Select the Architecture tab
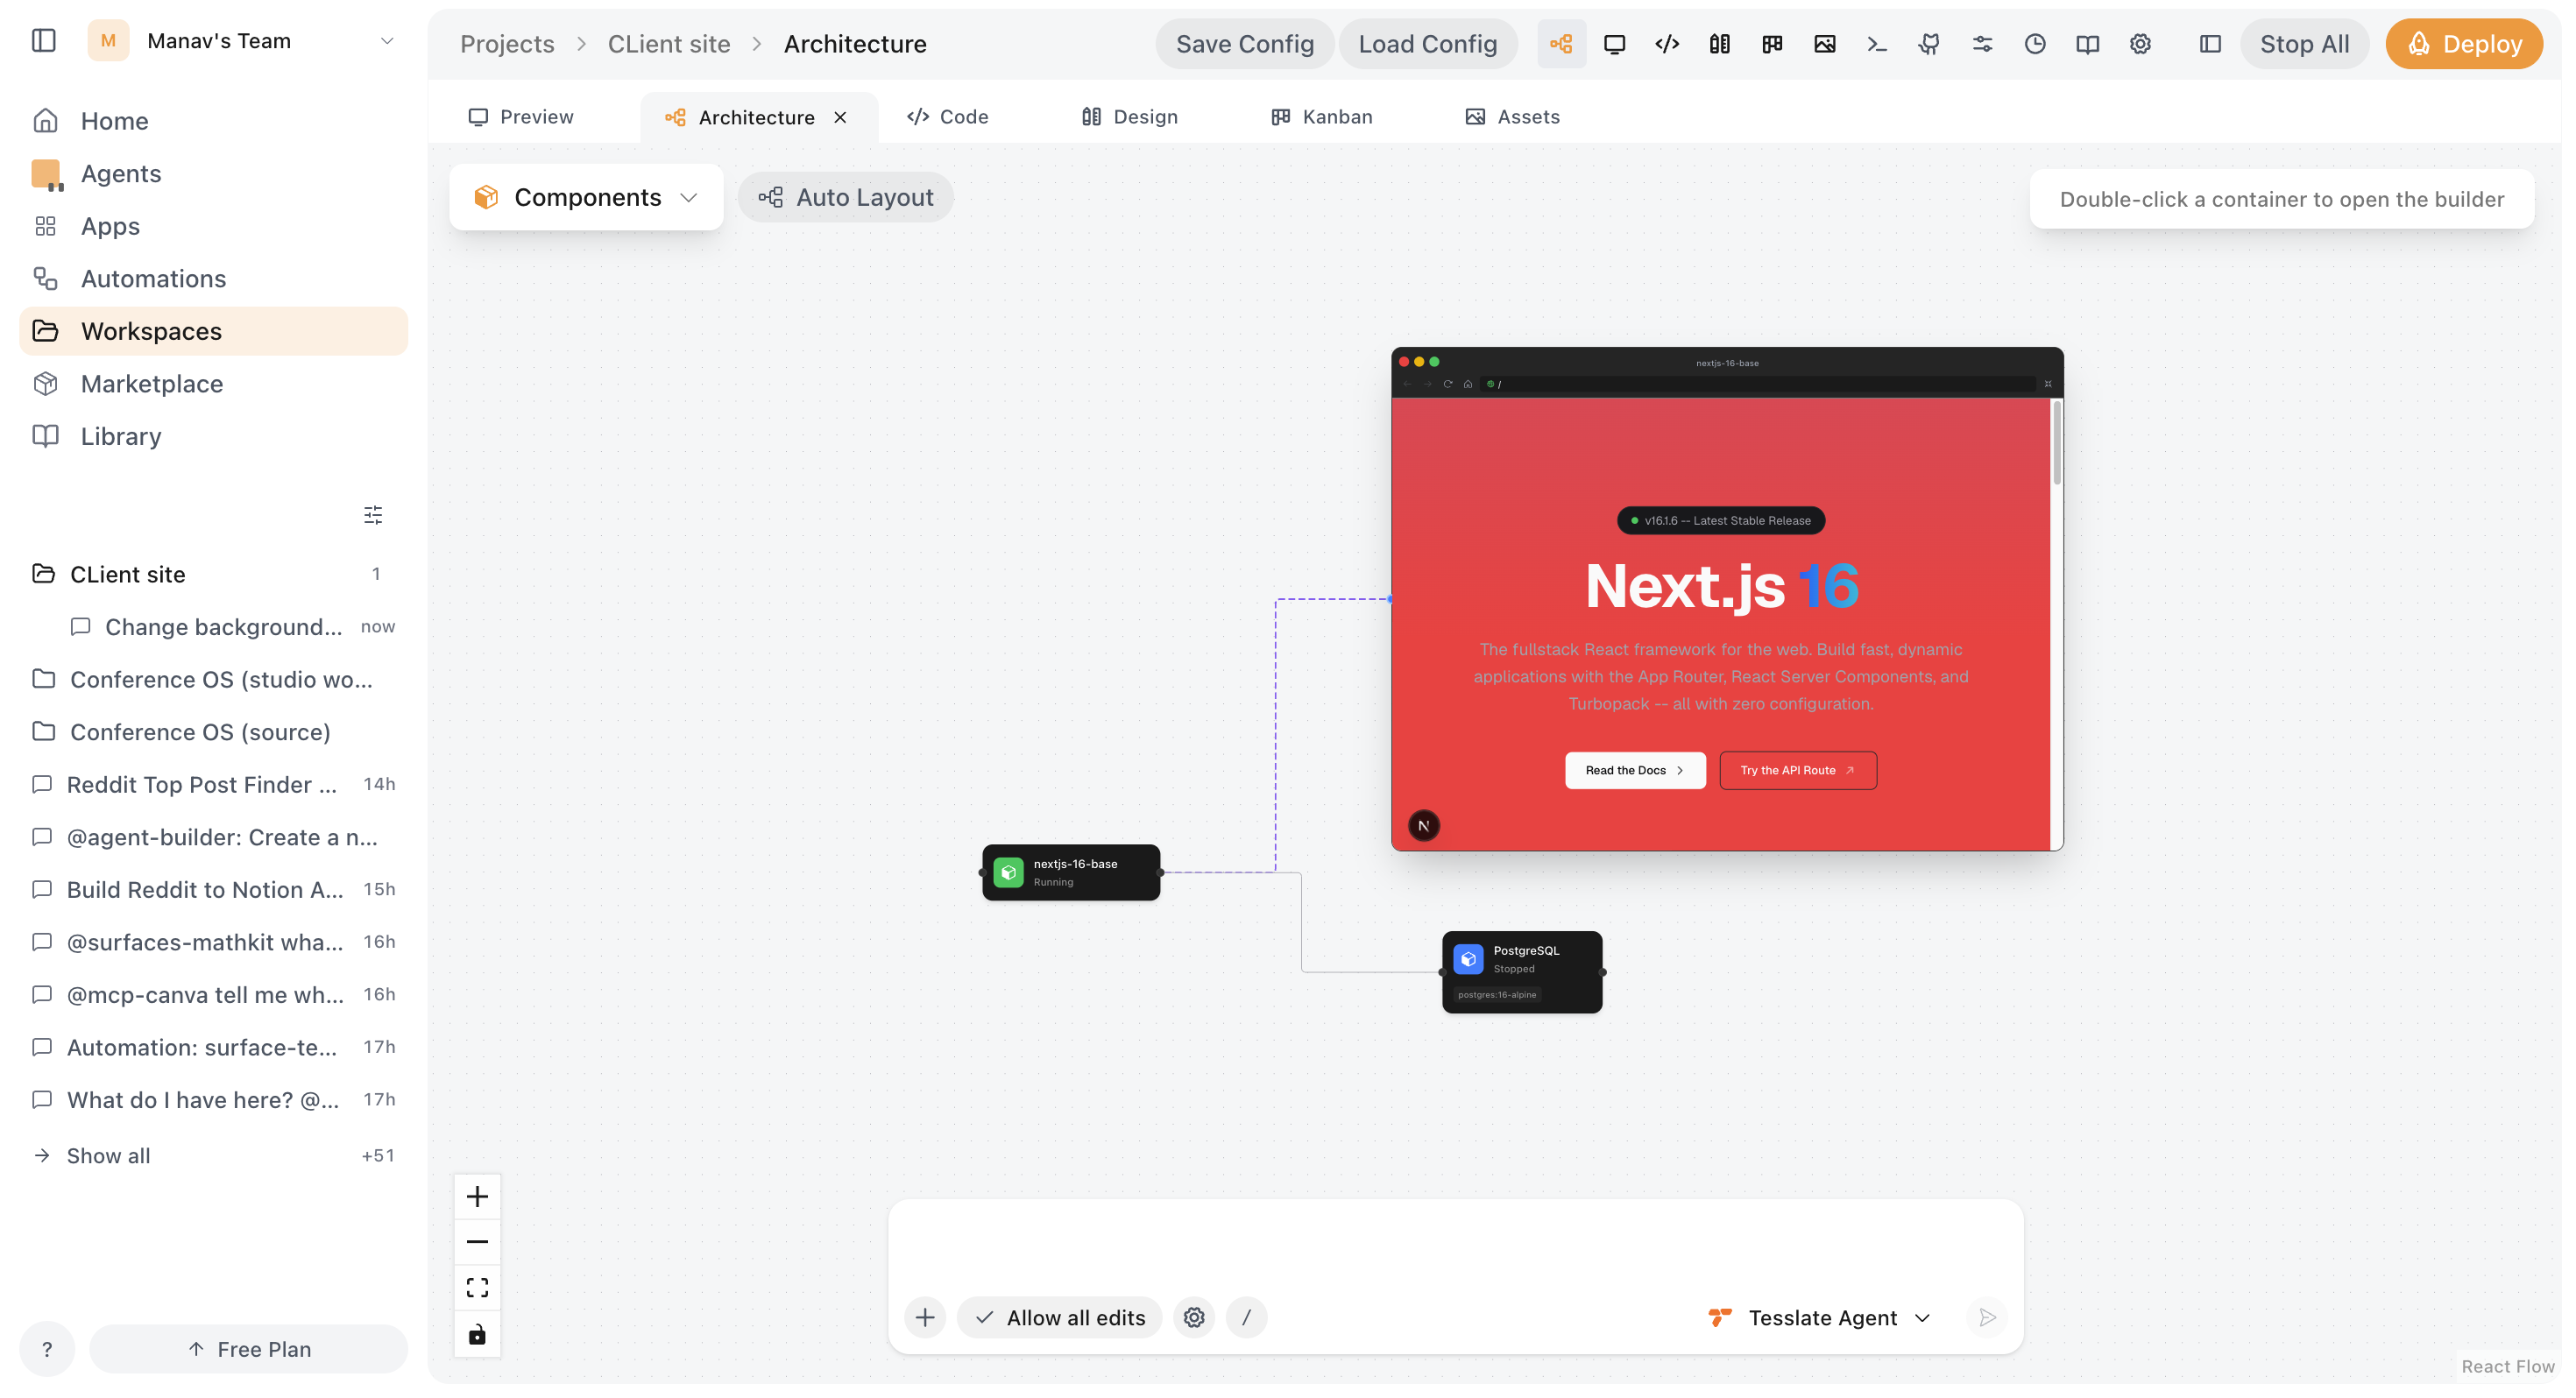This screenshot has width=2576, height=1398. pos(756,117)
